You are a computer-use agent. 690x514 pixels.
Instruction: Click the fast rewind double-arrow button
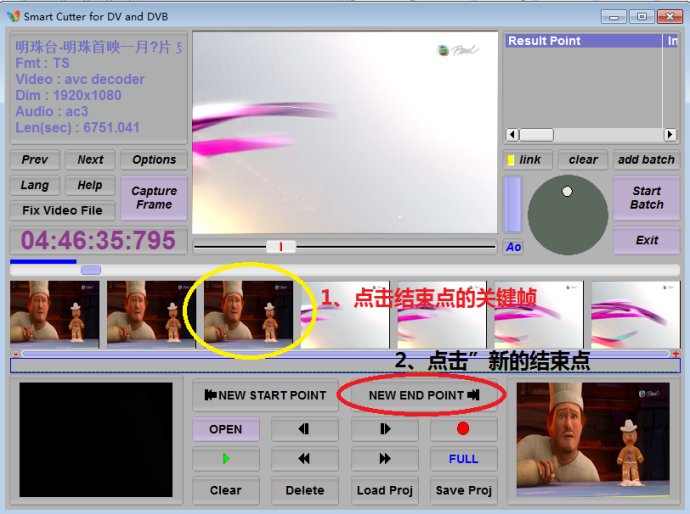coord(304,459)
